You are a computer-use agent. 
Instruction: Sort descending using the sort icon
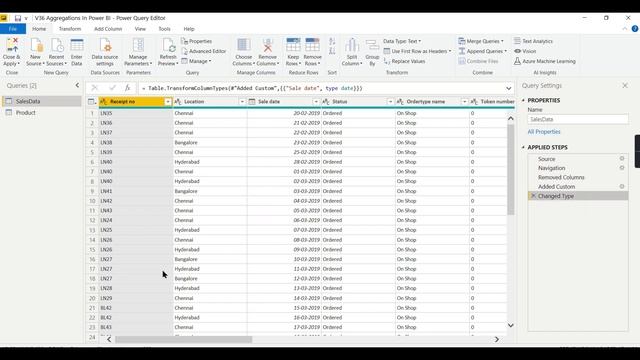click(332, 51)
